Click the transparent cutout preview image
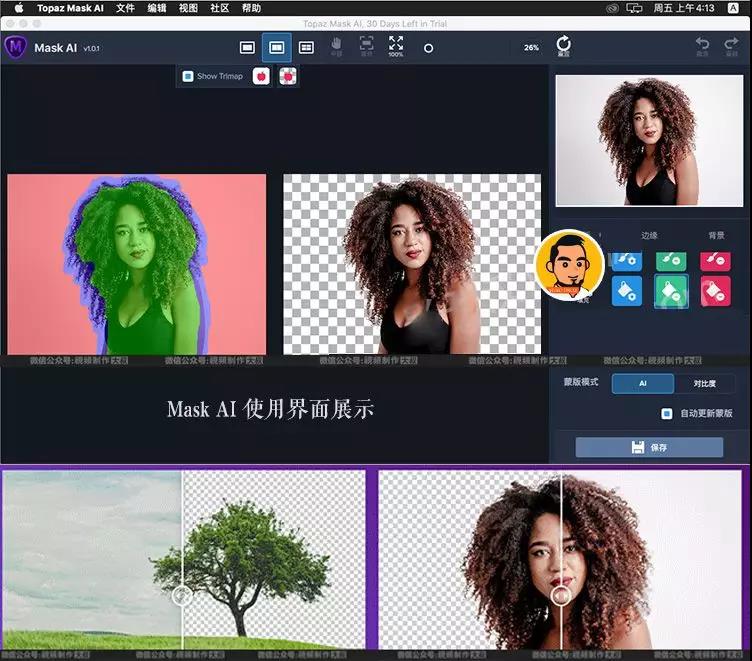Screen dimensions: 752x661 [412, 264]
